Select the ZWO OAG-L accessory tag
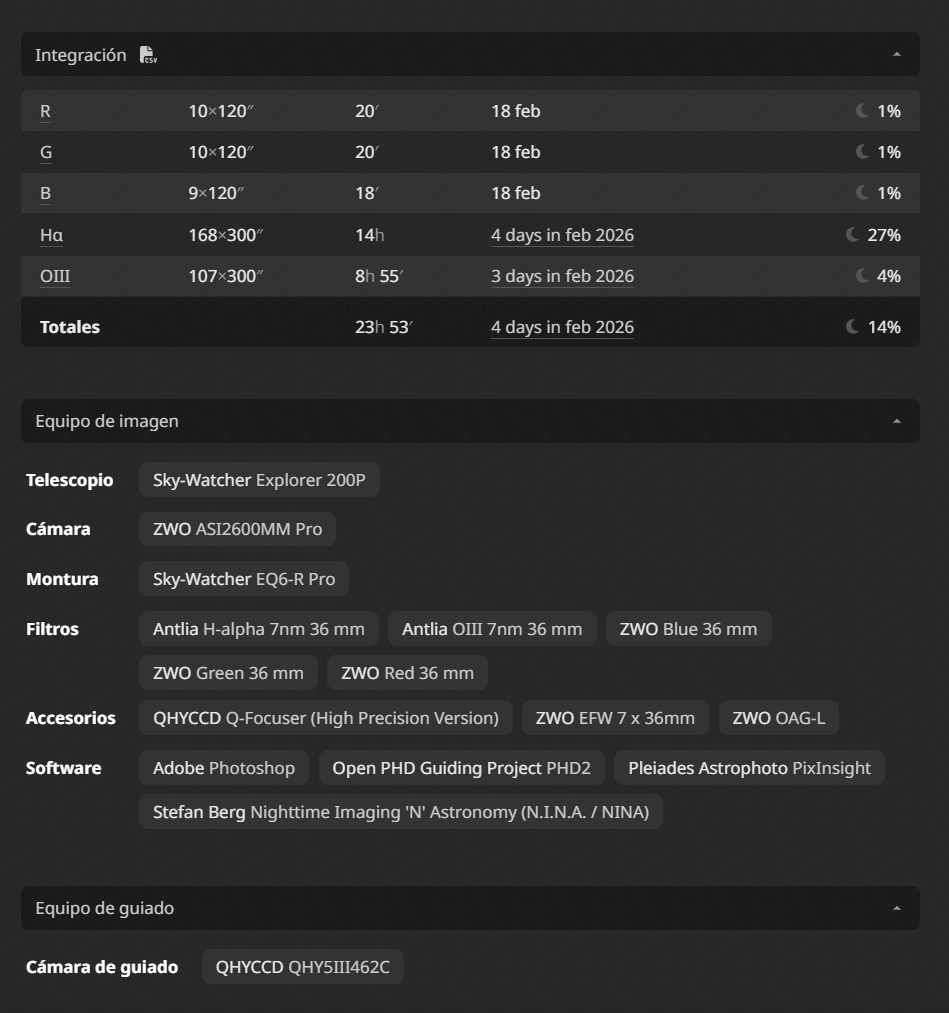 point(778,718)
